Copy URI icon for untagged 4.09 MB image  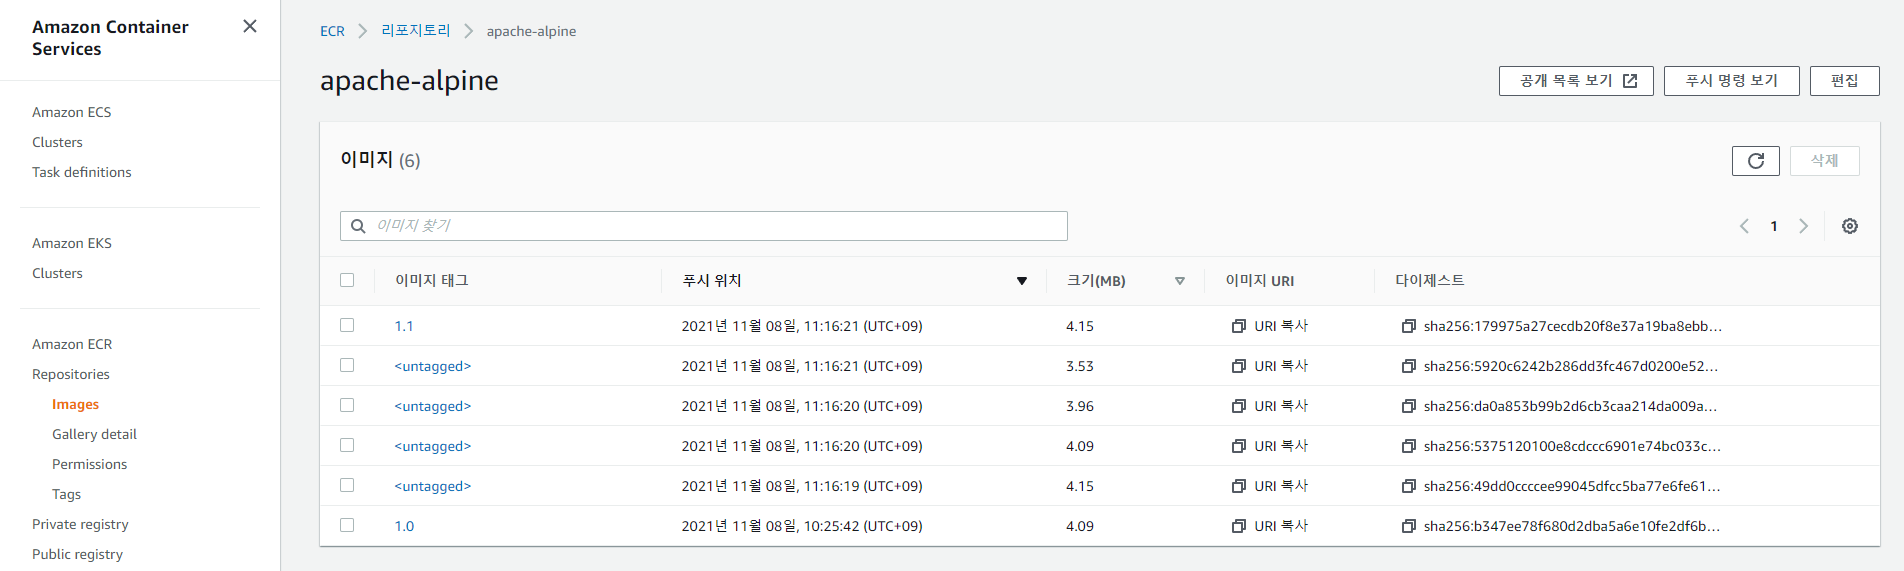tap(1239, 446)
